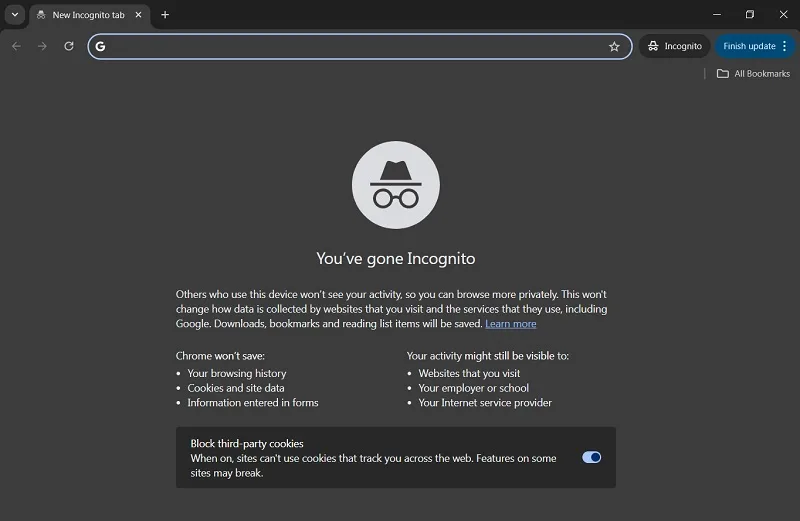The height and width of the screenshot is (521, 800).
Task: Close the New Incognito tab
Action: [138, 15]
